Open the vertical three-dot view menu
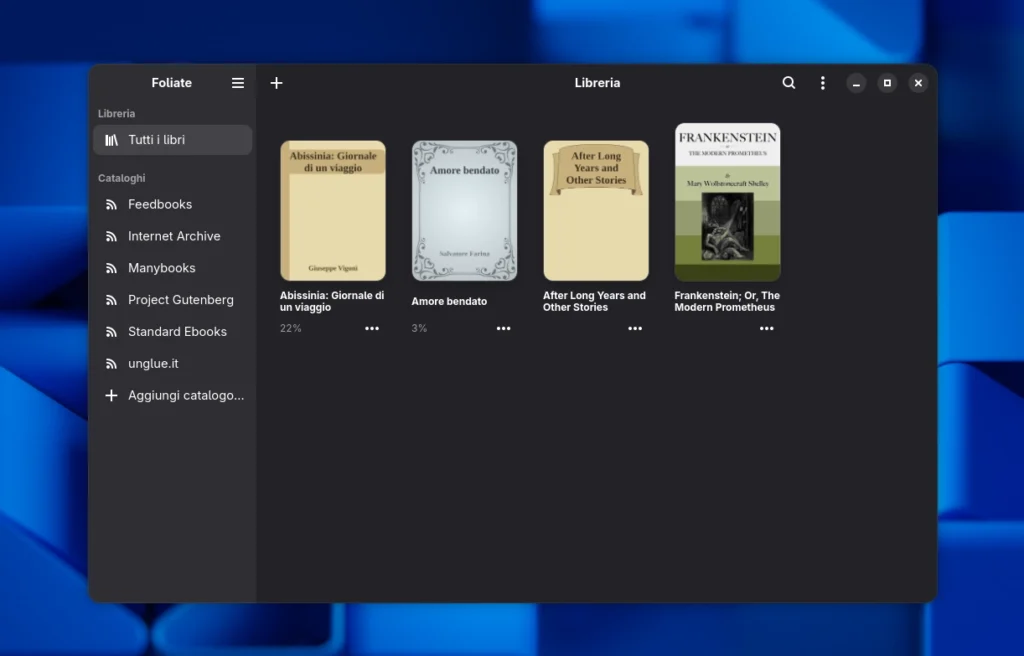Image resolution: width=1024 pixels, height=656 pixels. (x=822, y=83)
